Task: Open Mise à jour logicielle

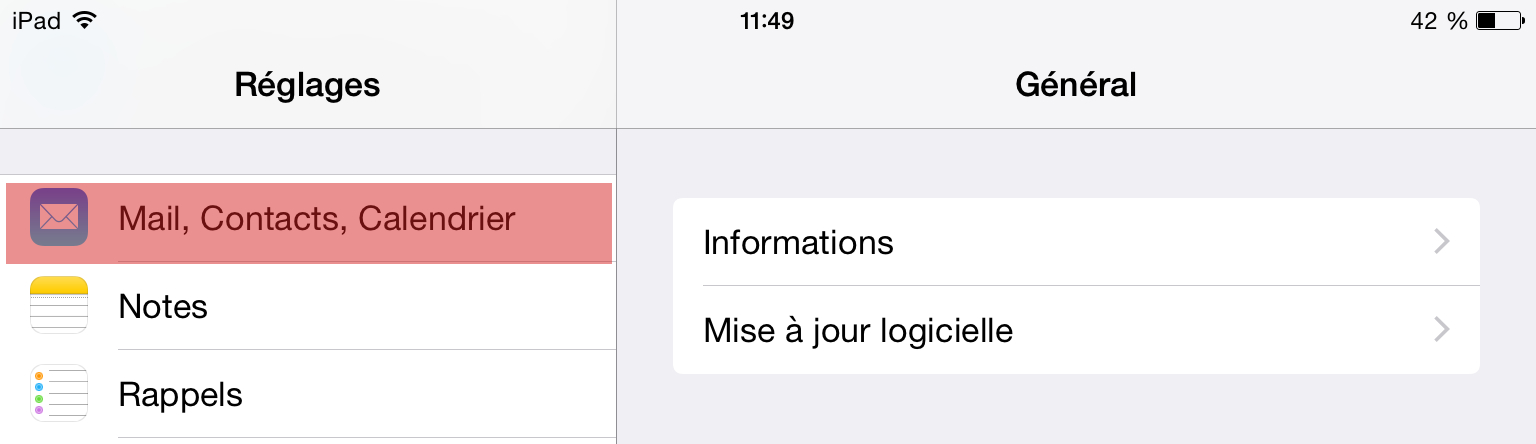Action: tap(1076, 330)
